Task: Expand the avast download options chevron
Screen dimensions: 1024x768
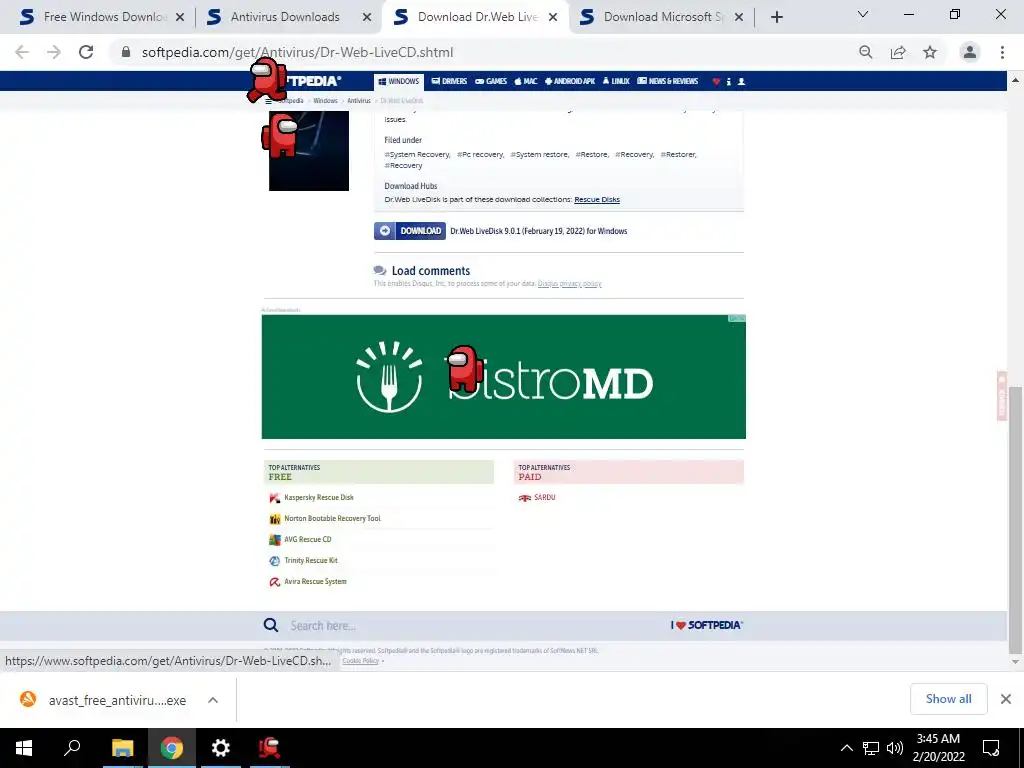Action: [x=213, y=700]
